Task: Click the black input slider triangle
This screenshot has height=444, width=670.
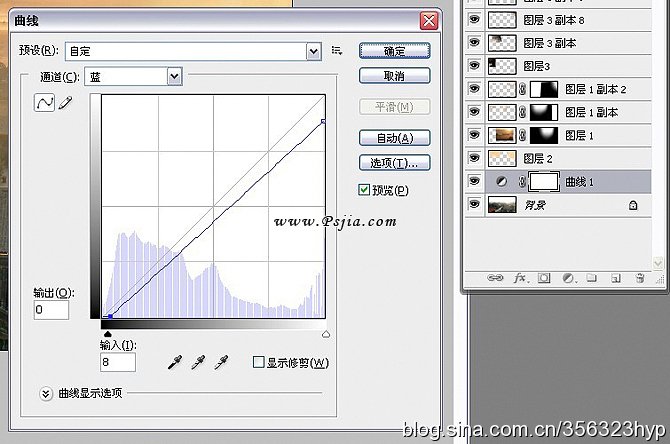Action: (108, 334)
